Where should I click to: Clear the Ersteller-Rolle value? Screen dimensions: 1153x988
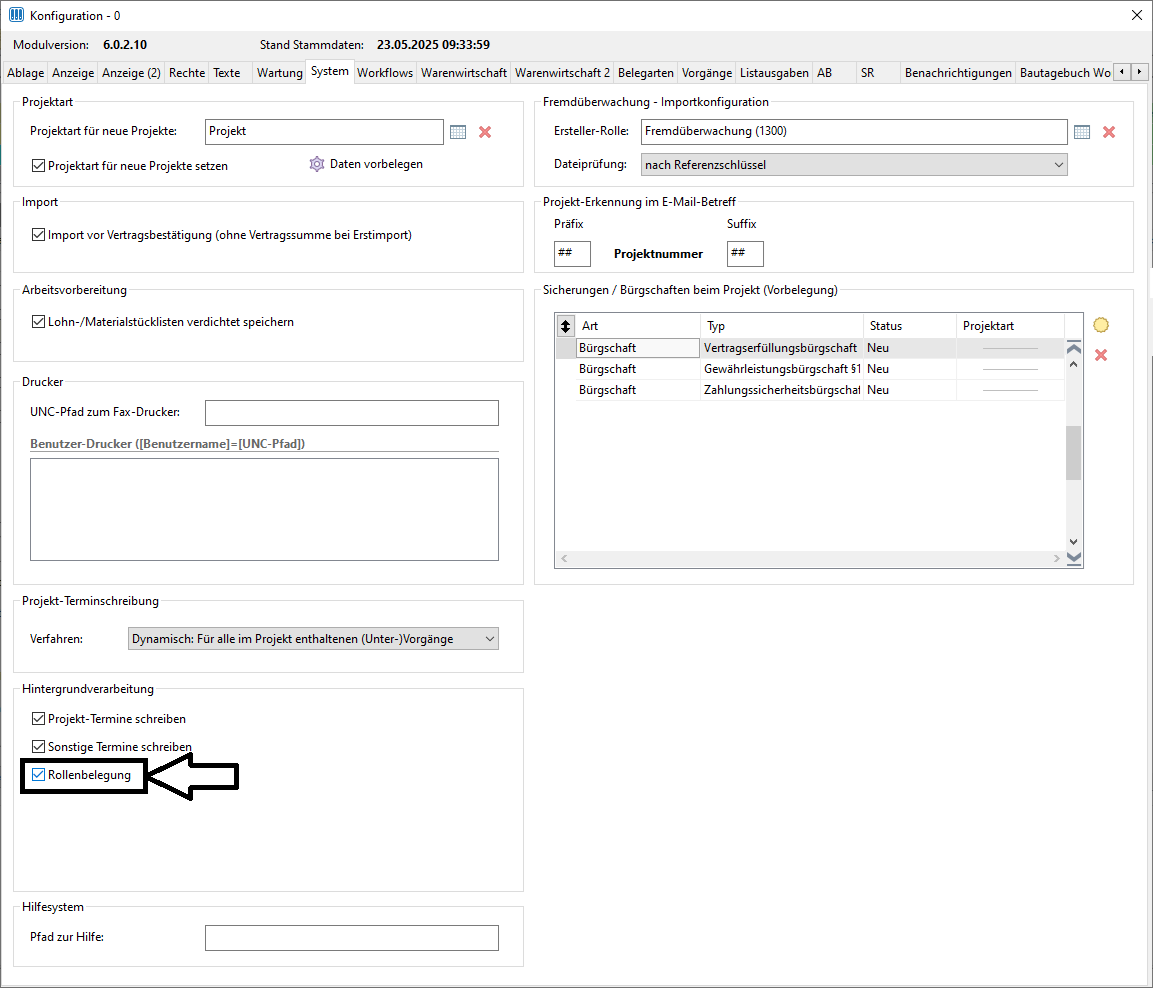click(1109, 132)
